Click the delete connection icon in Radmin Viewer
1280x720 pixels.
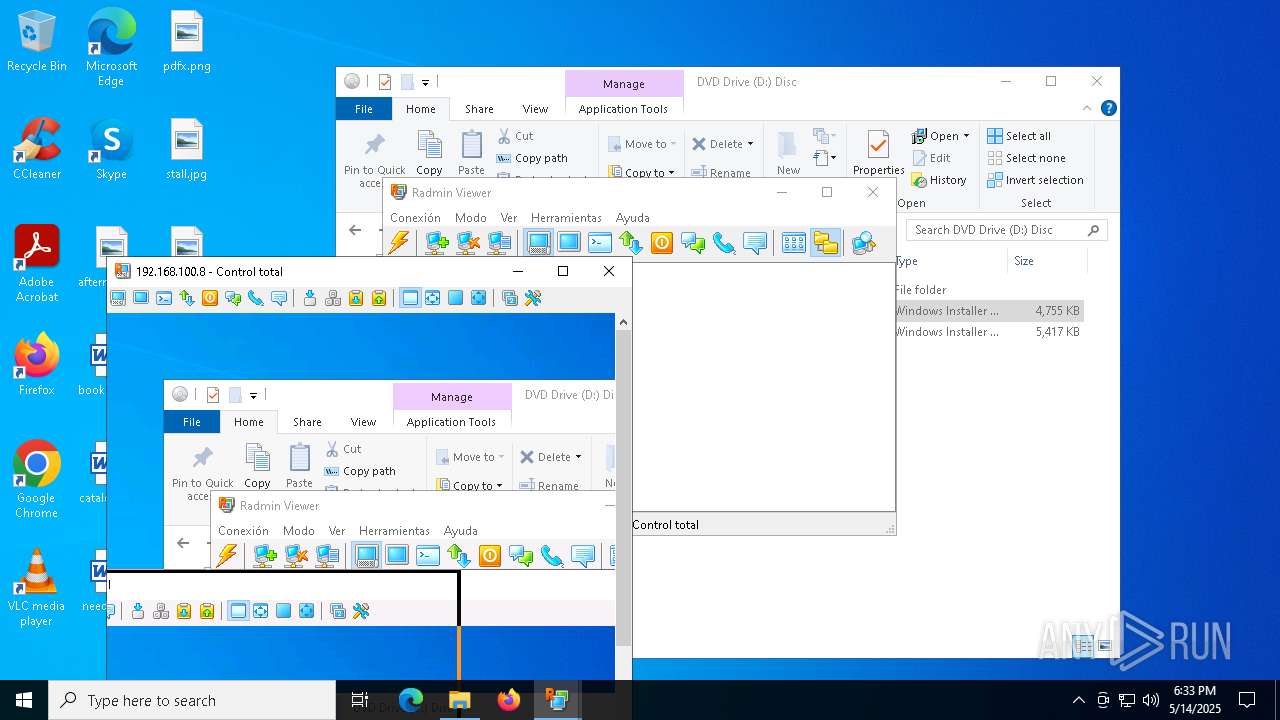(468, 243)
